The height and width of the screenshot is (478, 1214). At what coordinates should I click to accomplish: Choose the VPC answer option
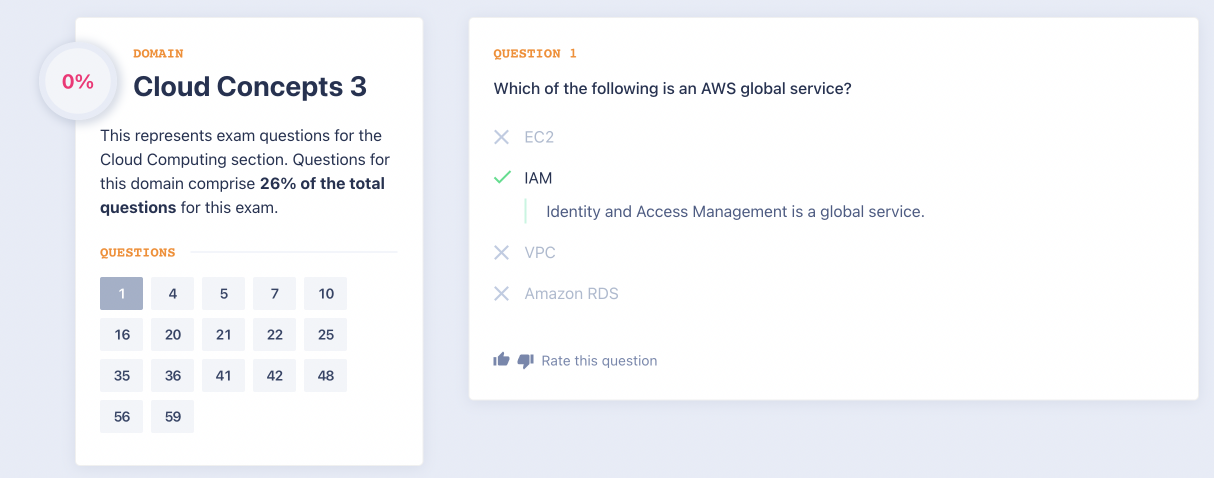pyautogui.click(x=540, y=253)
